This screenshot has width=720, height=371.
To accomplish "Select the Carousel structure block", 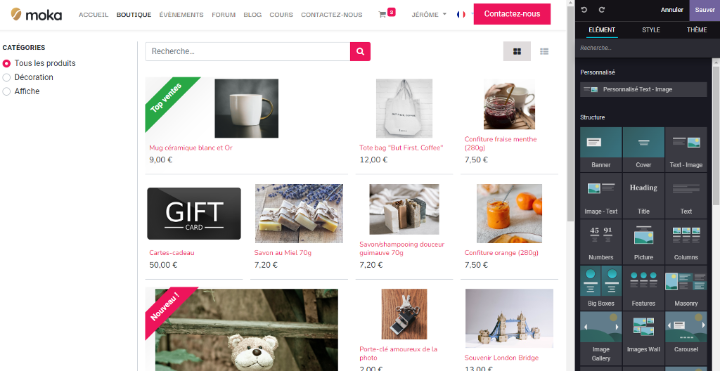I will coord(686,333).
